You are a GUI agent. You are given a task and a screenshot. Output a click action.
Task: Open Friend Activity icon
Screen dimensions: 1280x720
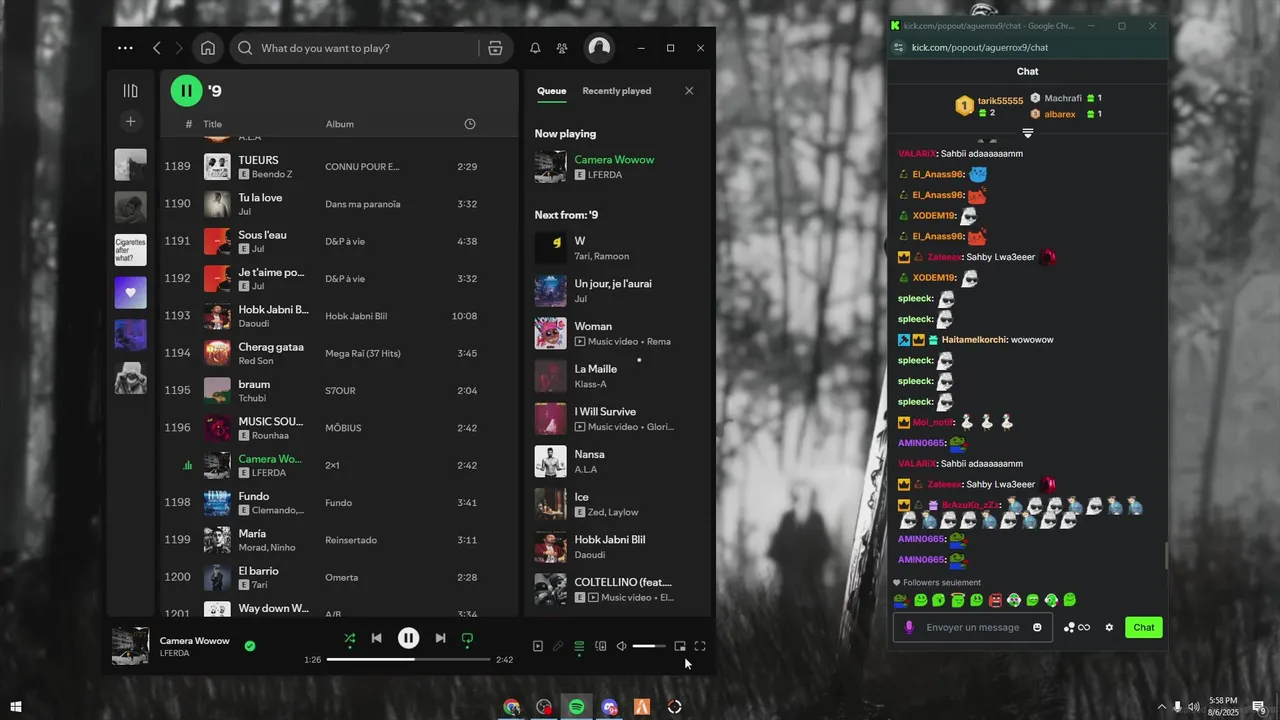[x=562, y=48]
